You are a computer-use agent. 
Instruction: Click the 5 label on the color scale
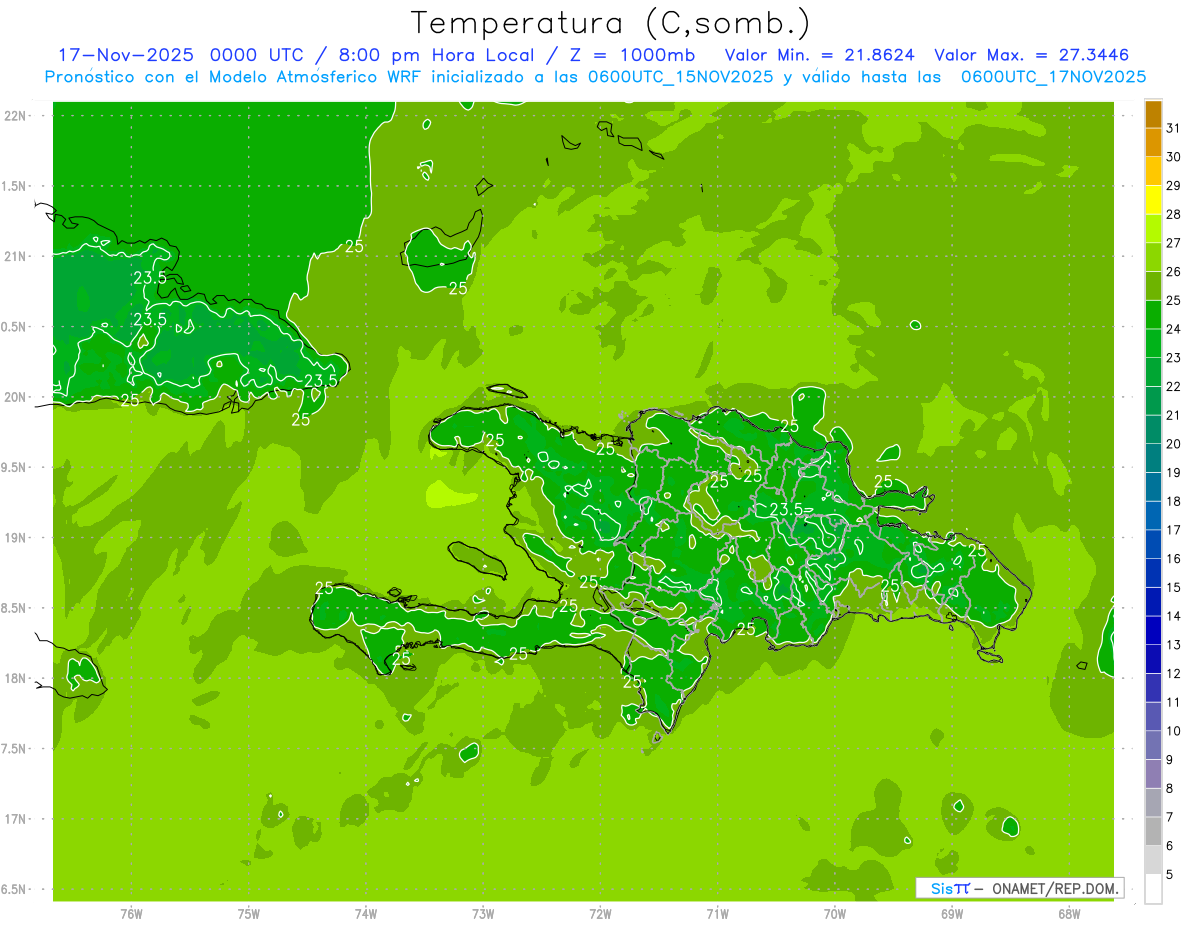(1170, 874)
